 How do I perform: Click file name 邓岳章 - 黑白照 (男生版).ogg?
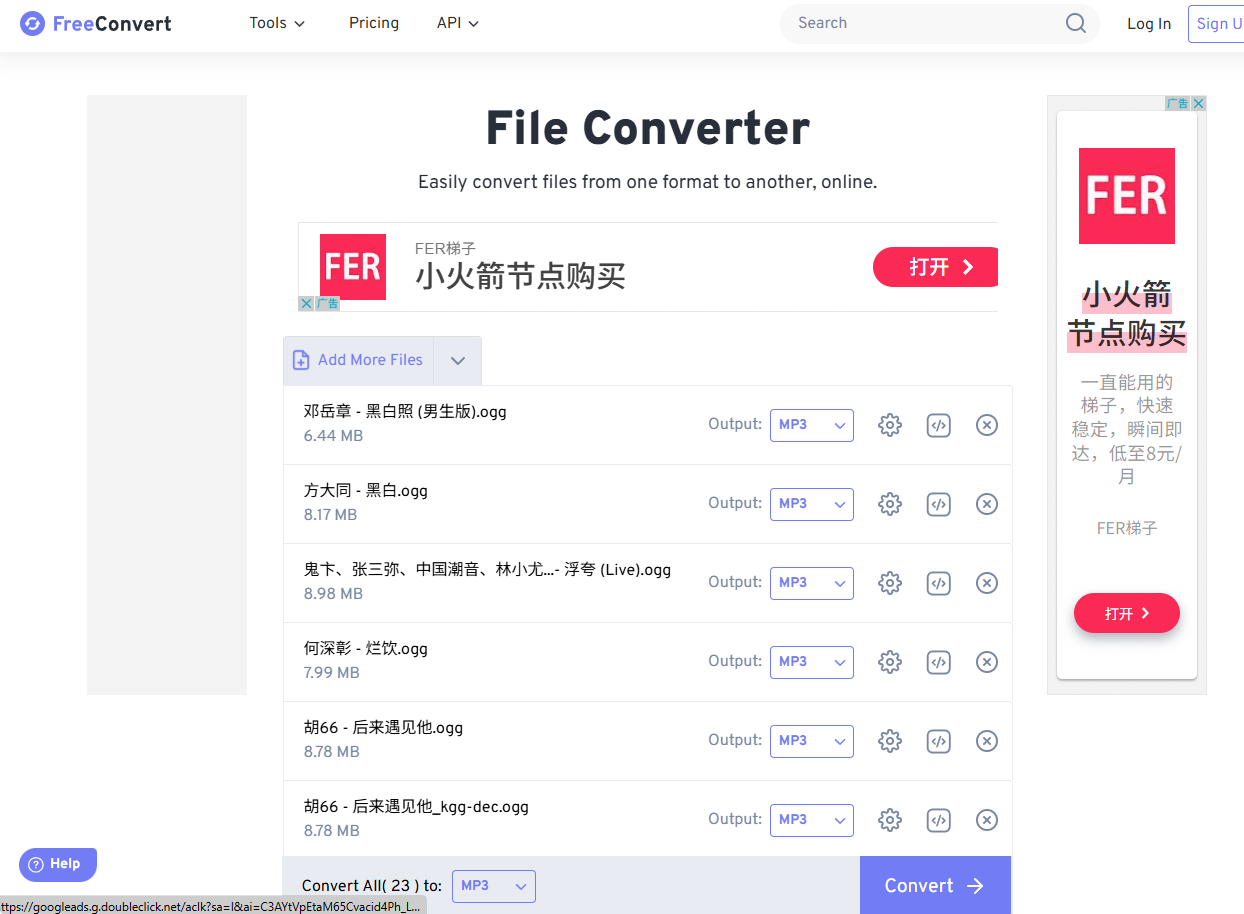click(x=405, y=411)
